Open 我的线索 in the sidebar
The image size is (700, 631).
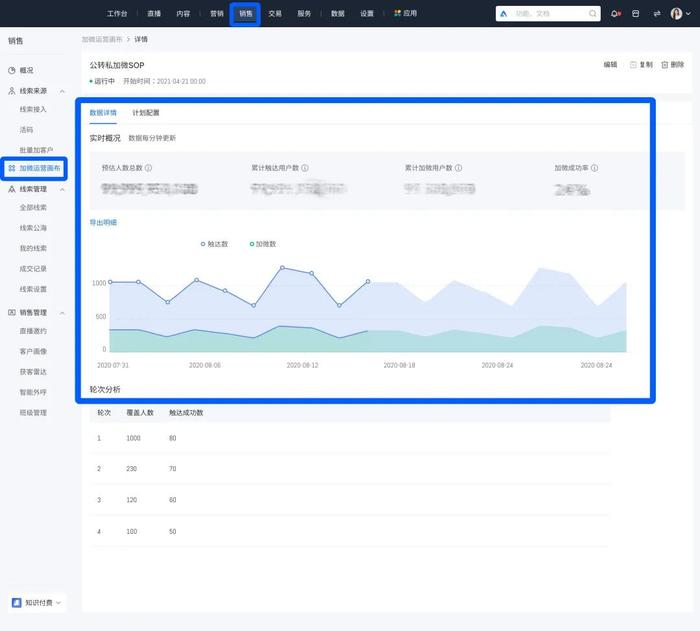[x=33, y=248]
